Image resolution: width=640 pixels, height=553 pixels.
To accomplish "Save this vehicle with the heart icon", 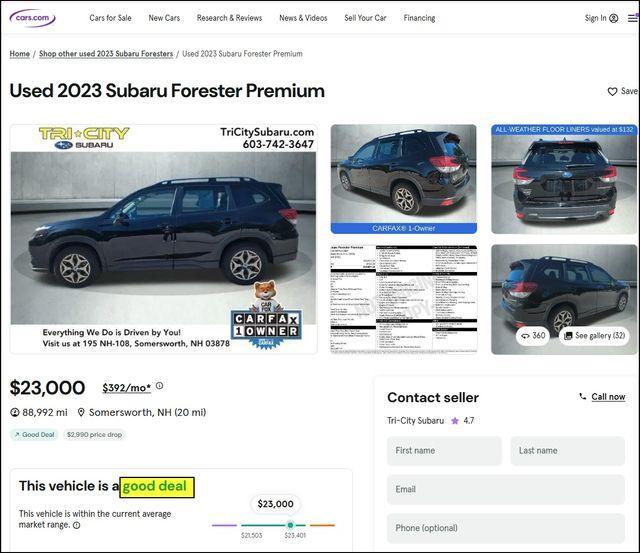I will point(612,91).
